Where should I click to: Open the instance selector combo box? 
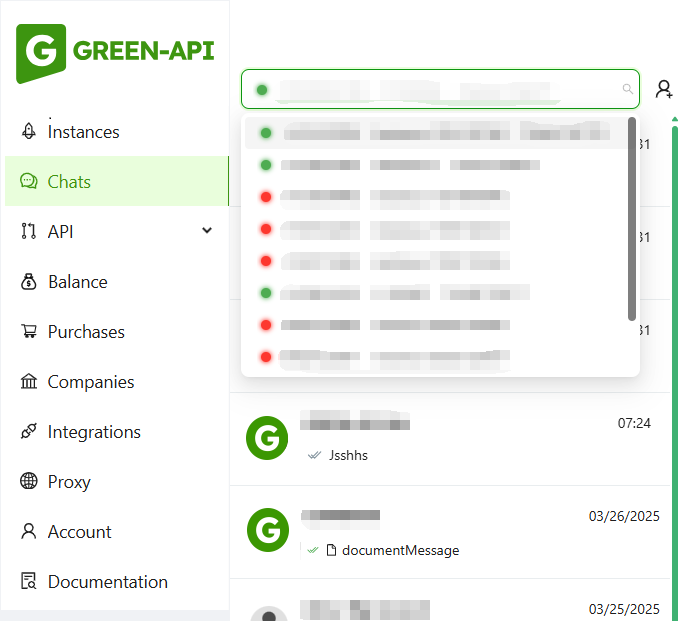(440, 89)
